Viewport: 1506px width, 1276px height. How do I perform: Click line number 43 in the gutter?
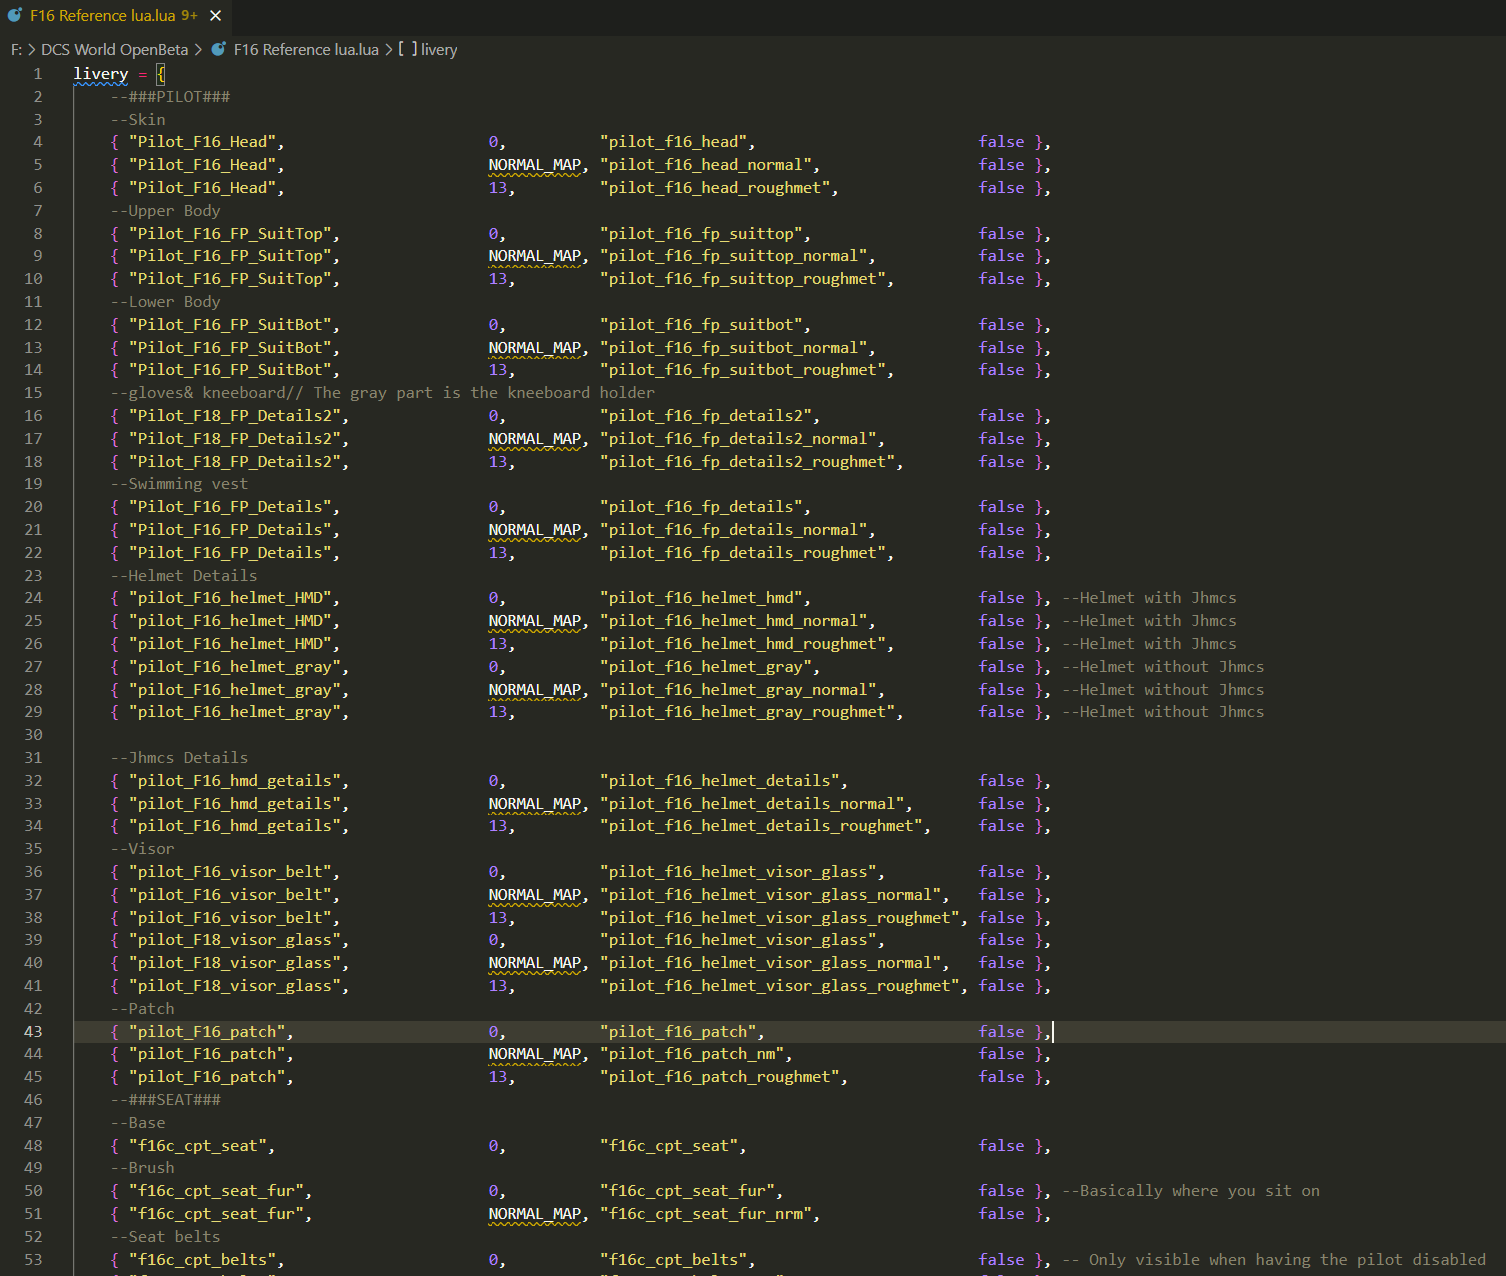coord(33,1031)
